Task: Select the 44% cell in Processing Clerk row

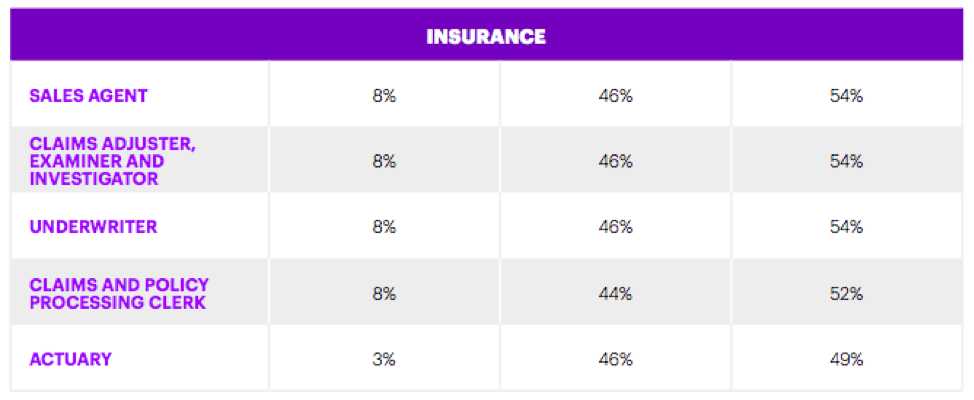Action: [615, 292]
